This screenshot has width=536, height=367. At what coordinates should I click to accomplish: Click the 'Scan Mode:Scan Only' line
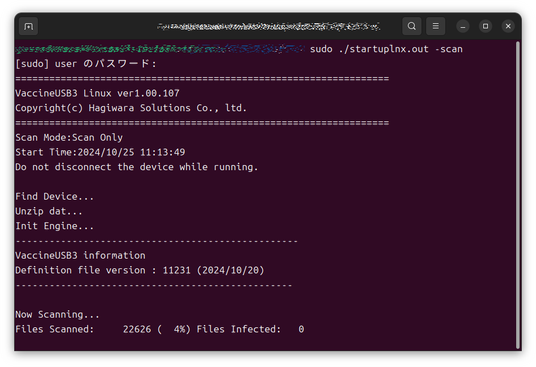pyautogui.click(x=69, y=137)
